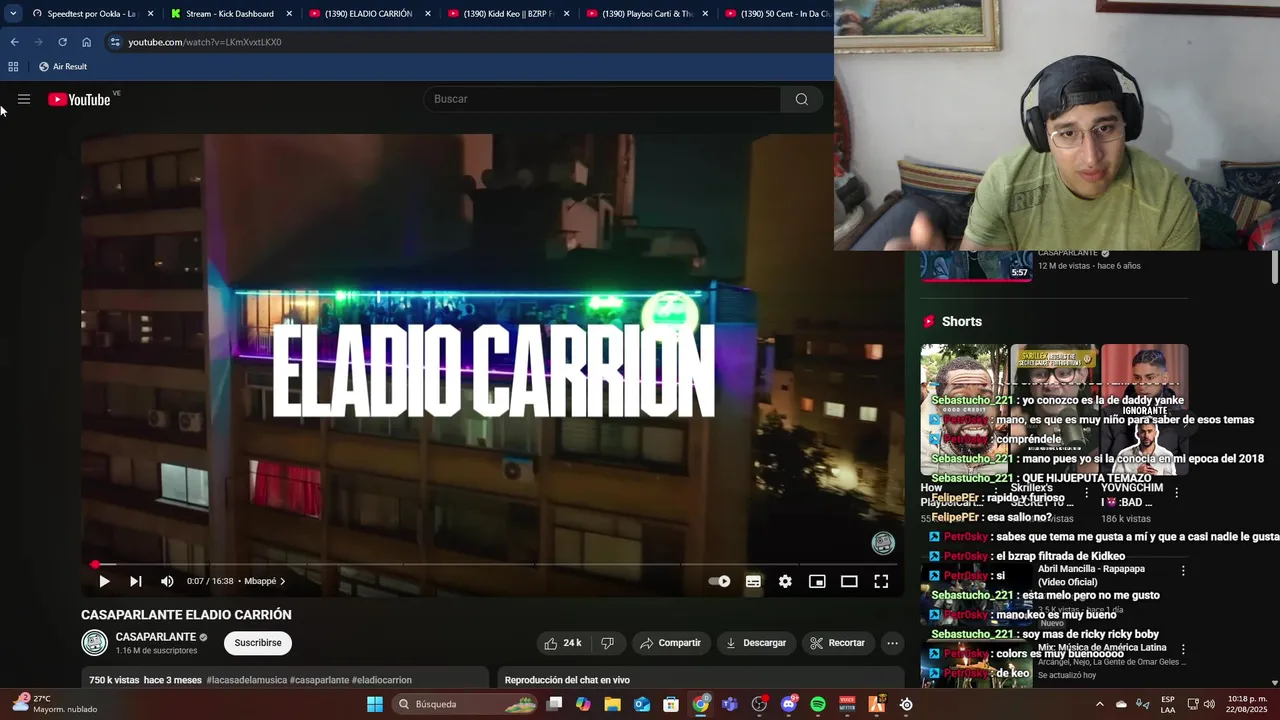
Task: Like the video with 24 k likes
Action: point(562,643)
